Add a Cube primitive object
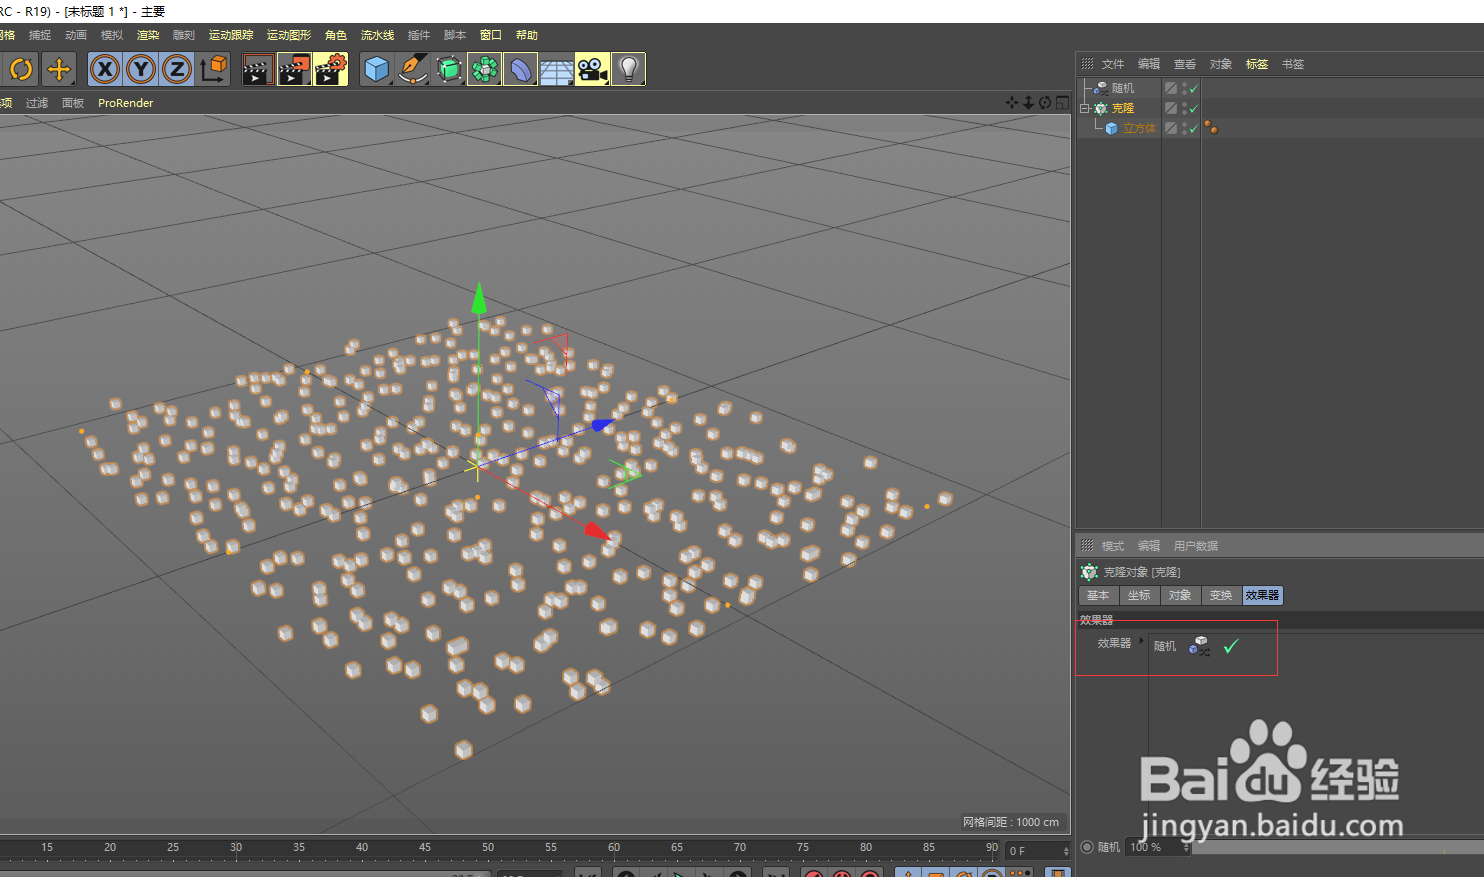 pyautogui.click(x=377, y=69)
